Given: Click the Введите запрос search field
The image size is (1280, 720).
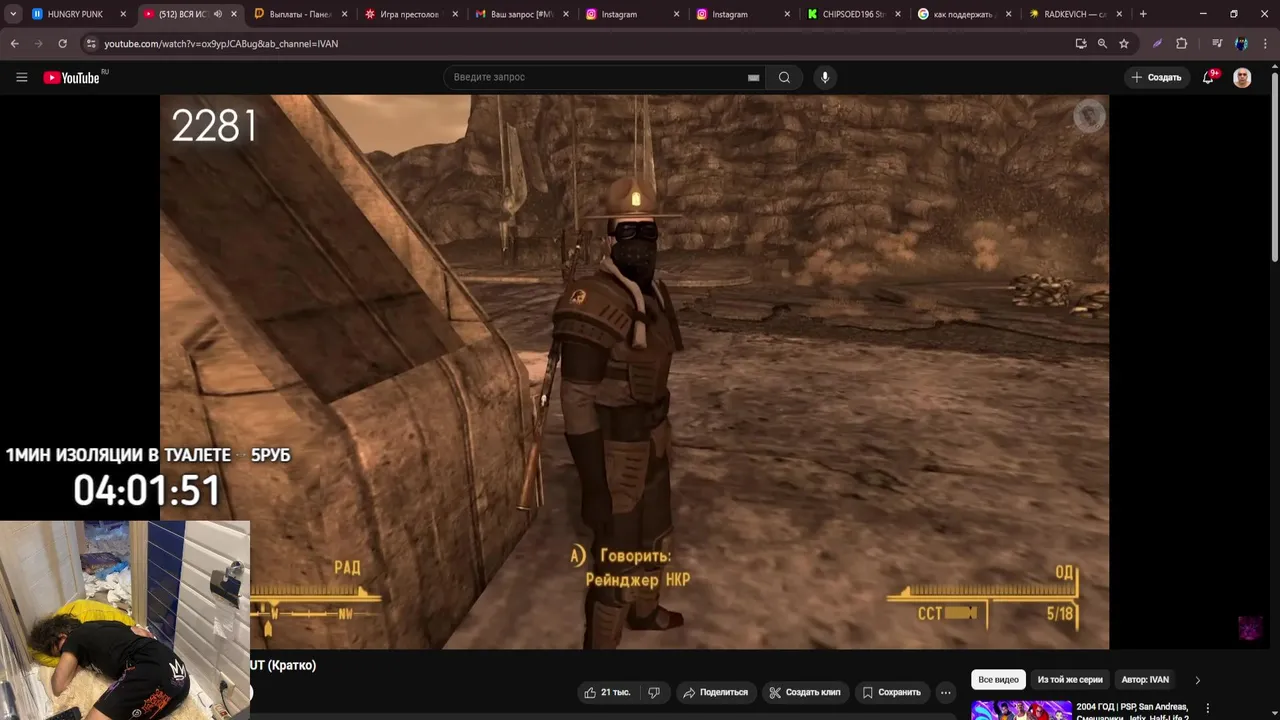Looking at the screenshot, I should (x=604, y=77).
